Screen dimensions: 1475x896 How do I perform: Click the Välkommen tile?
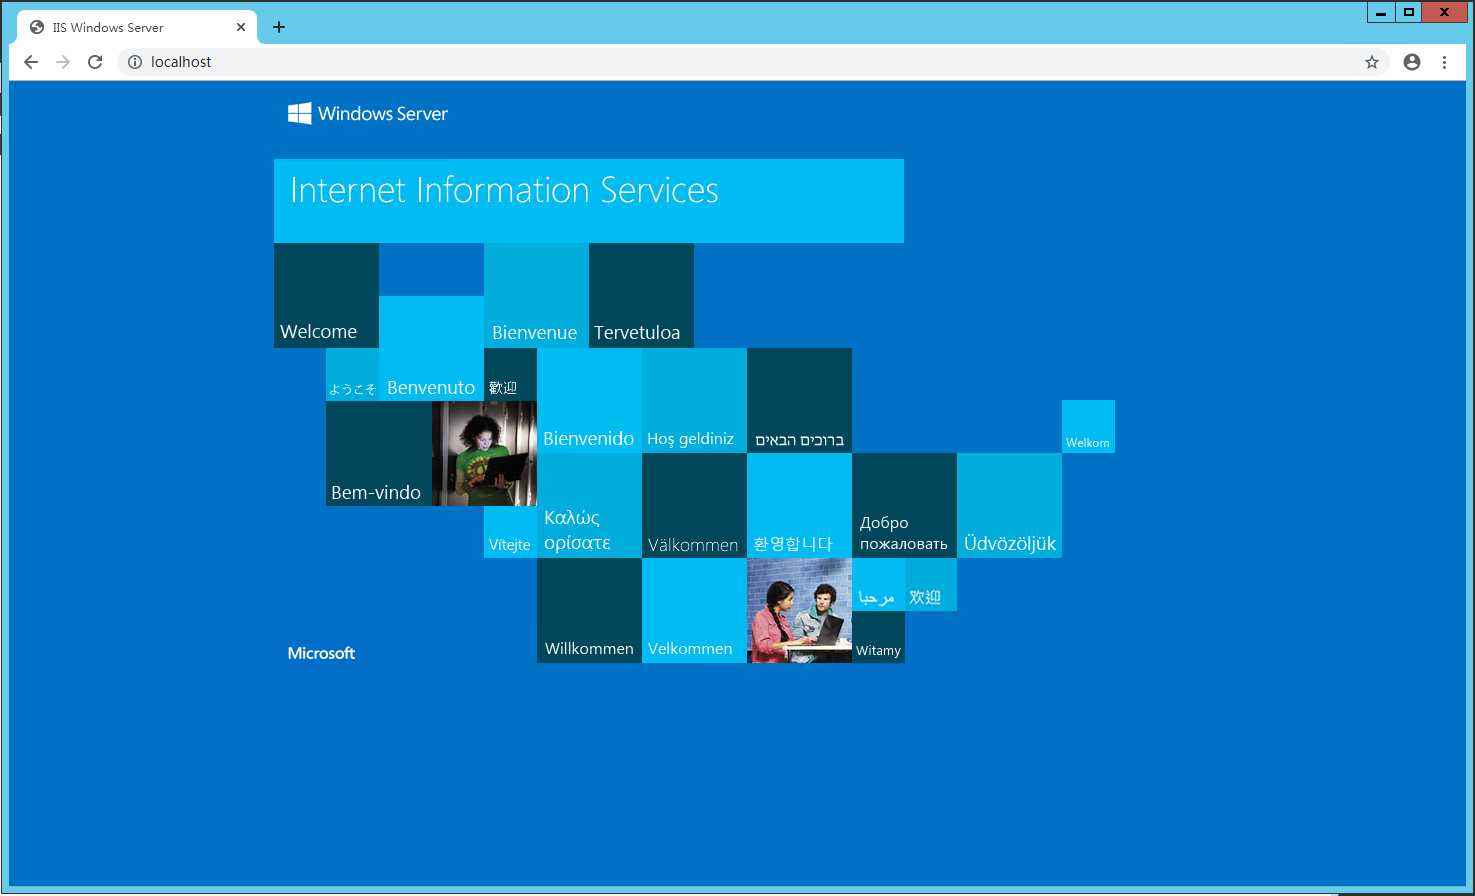(694, 505)
